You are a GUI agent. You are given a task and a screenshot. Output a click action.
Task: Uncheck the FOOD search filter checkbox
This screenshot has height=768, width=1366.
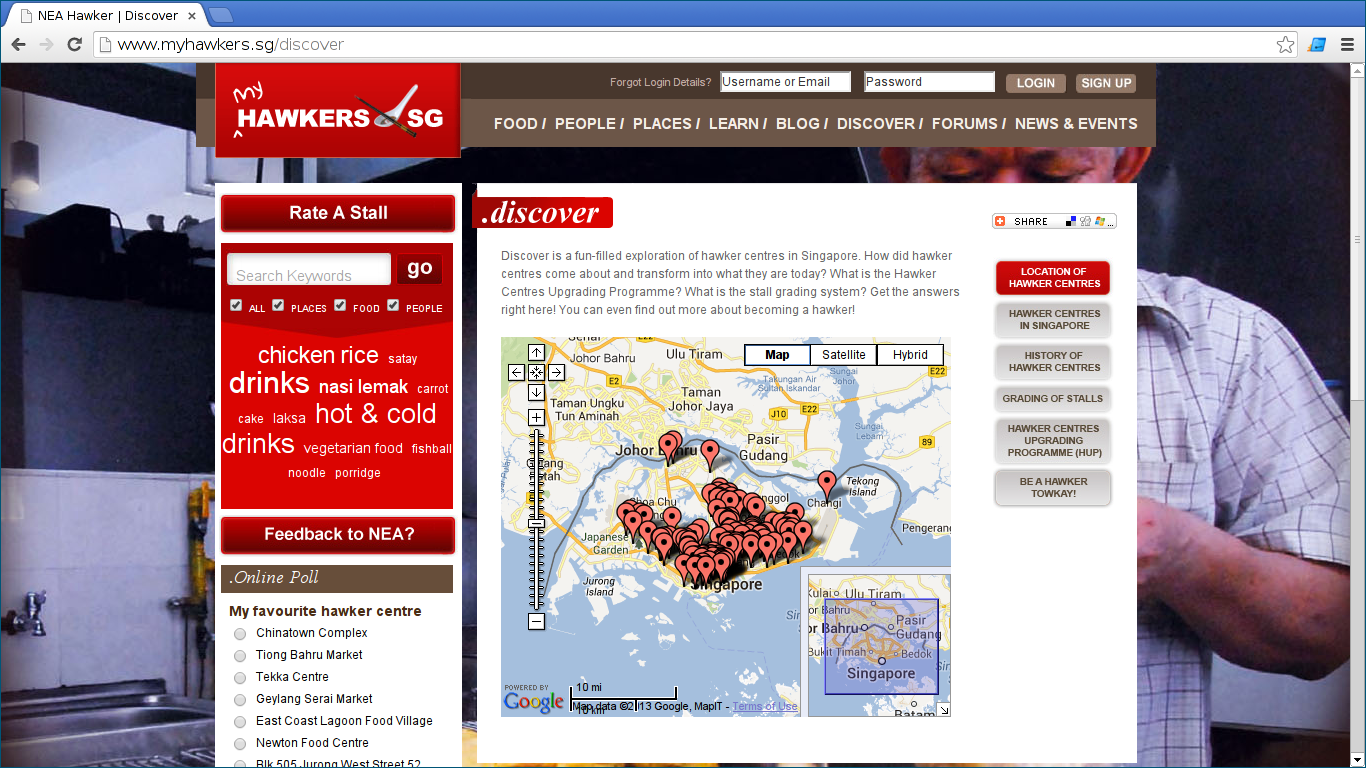click(340, 305)
